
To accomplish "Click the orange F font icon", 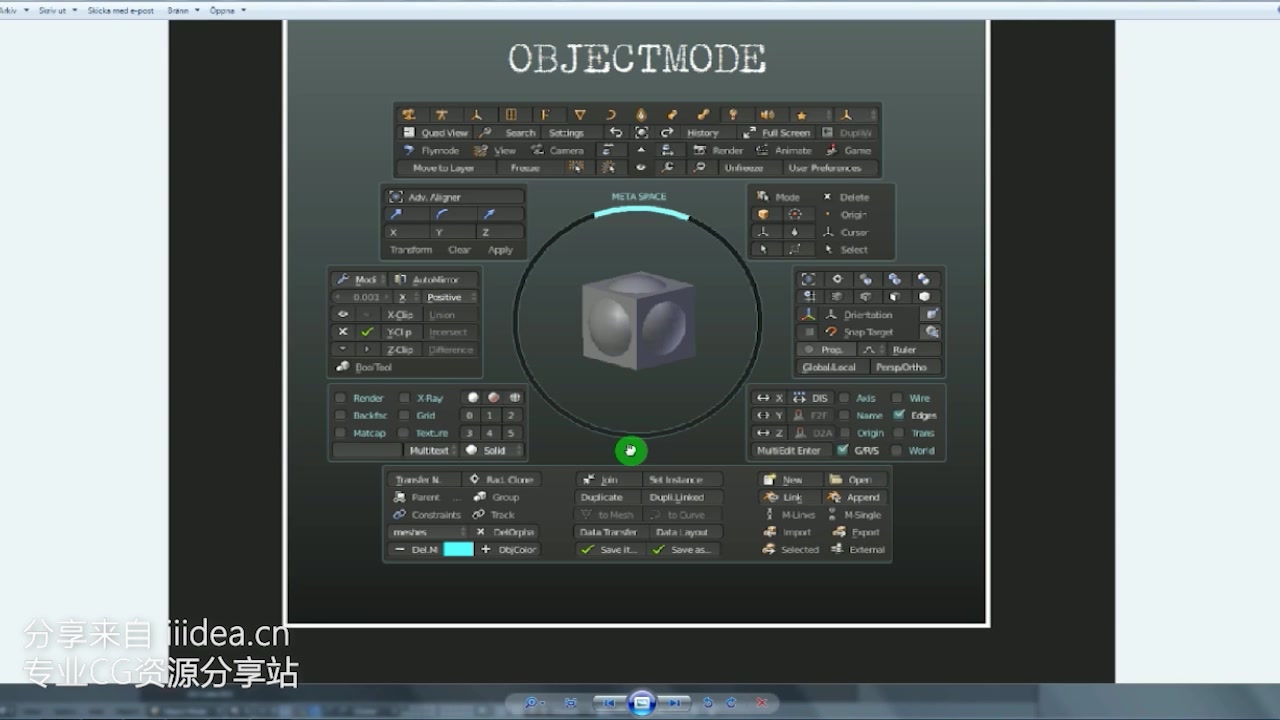I will pos(547,115).
